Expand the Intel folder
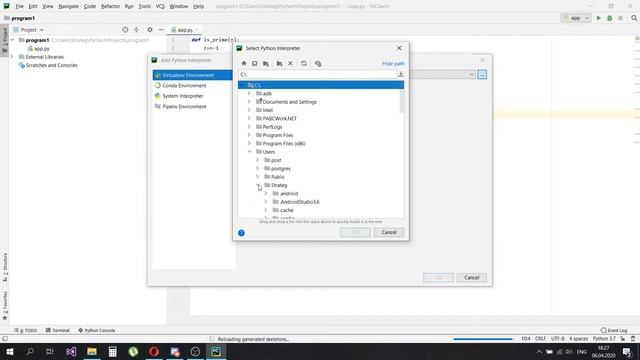 pos(249,110)
